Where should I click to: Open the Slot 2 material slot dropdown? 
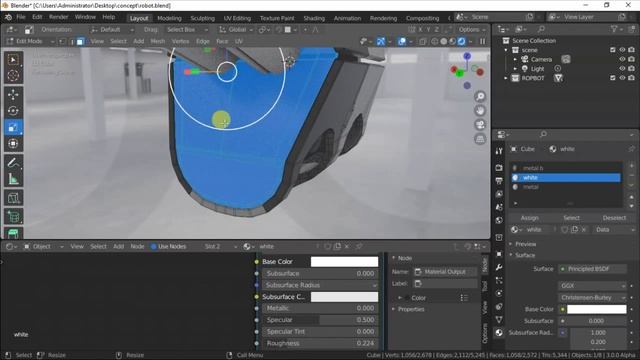click(x=220, y=247)
